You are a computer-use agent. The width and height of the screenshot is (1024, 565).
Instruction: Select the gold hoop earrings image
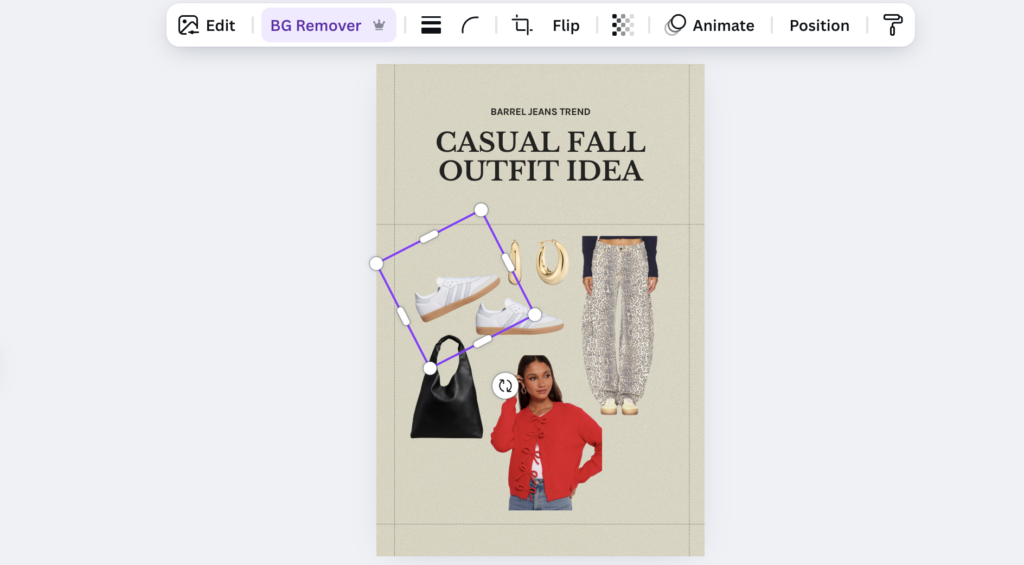click(539, 262)
